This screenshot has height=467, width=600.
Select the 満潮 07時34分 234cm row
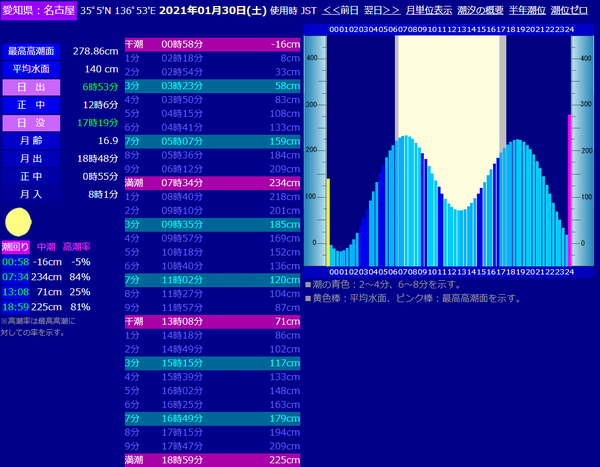(212, 183)
